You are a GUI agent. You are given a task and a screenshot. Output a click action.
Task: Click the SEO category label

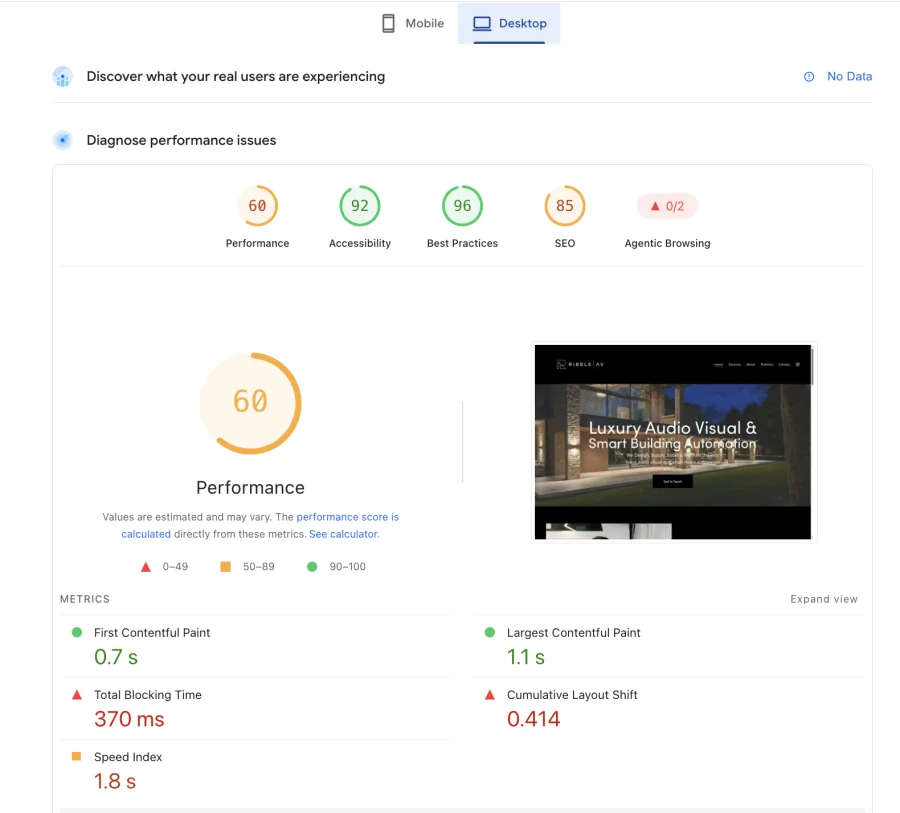click(565, 243)
